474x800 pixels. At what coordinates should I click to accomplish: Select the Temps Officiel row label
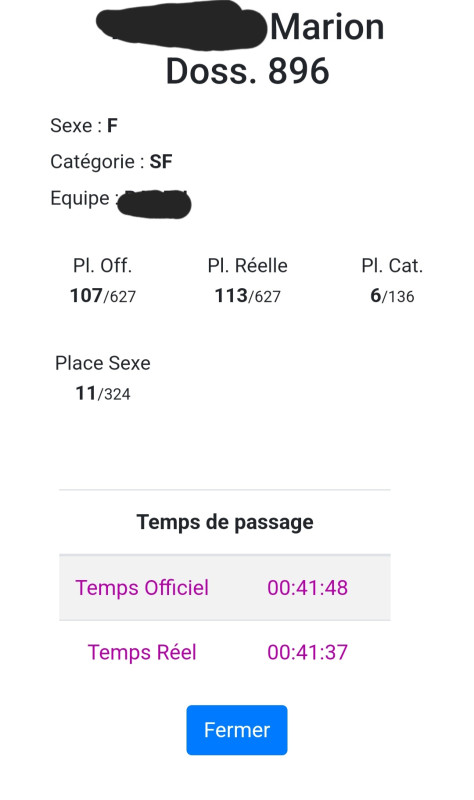click(142, 588)
